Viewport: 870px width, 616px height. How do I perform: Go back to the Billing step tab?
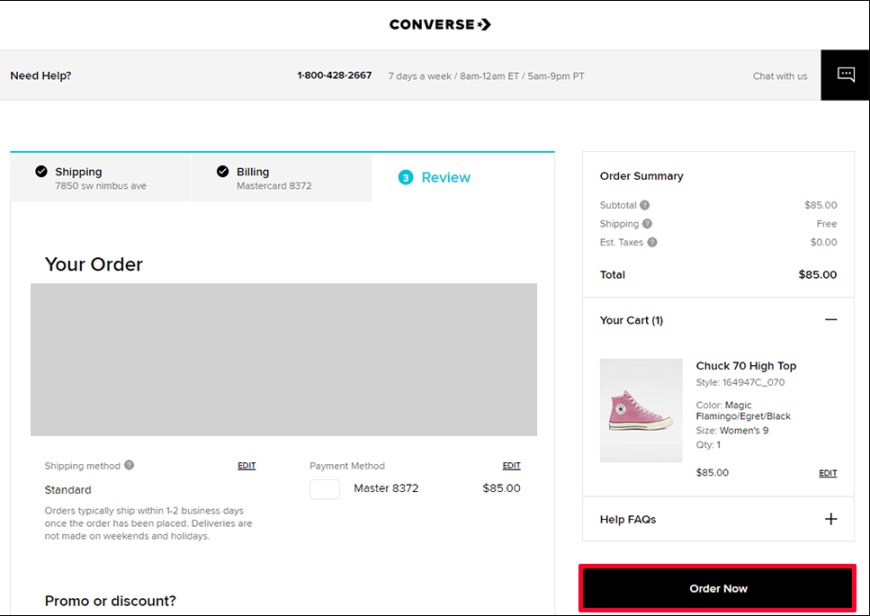click(281, 178)
